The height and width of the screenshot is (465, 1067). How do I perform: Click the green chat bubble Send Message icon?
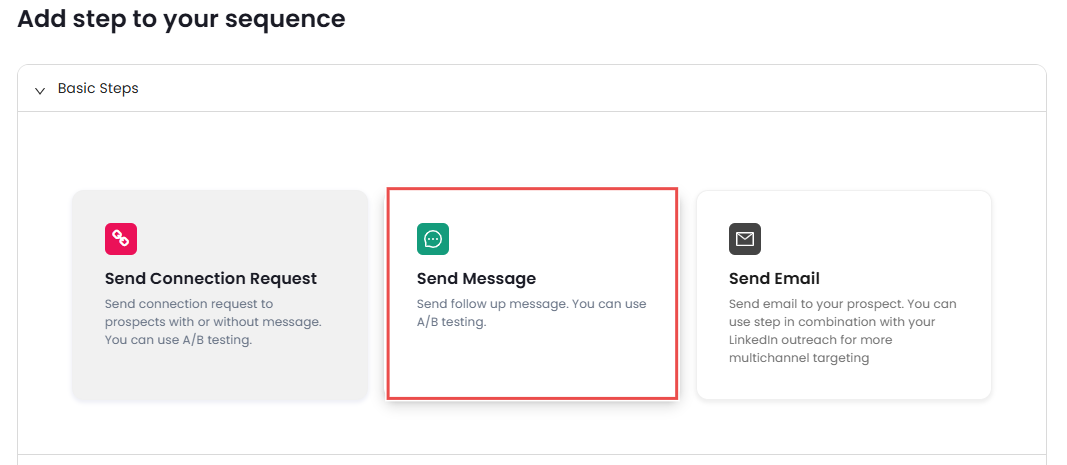pos(433,239)
